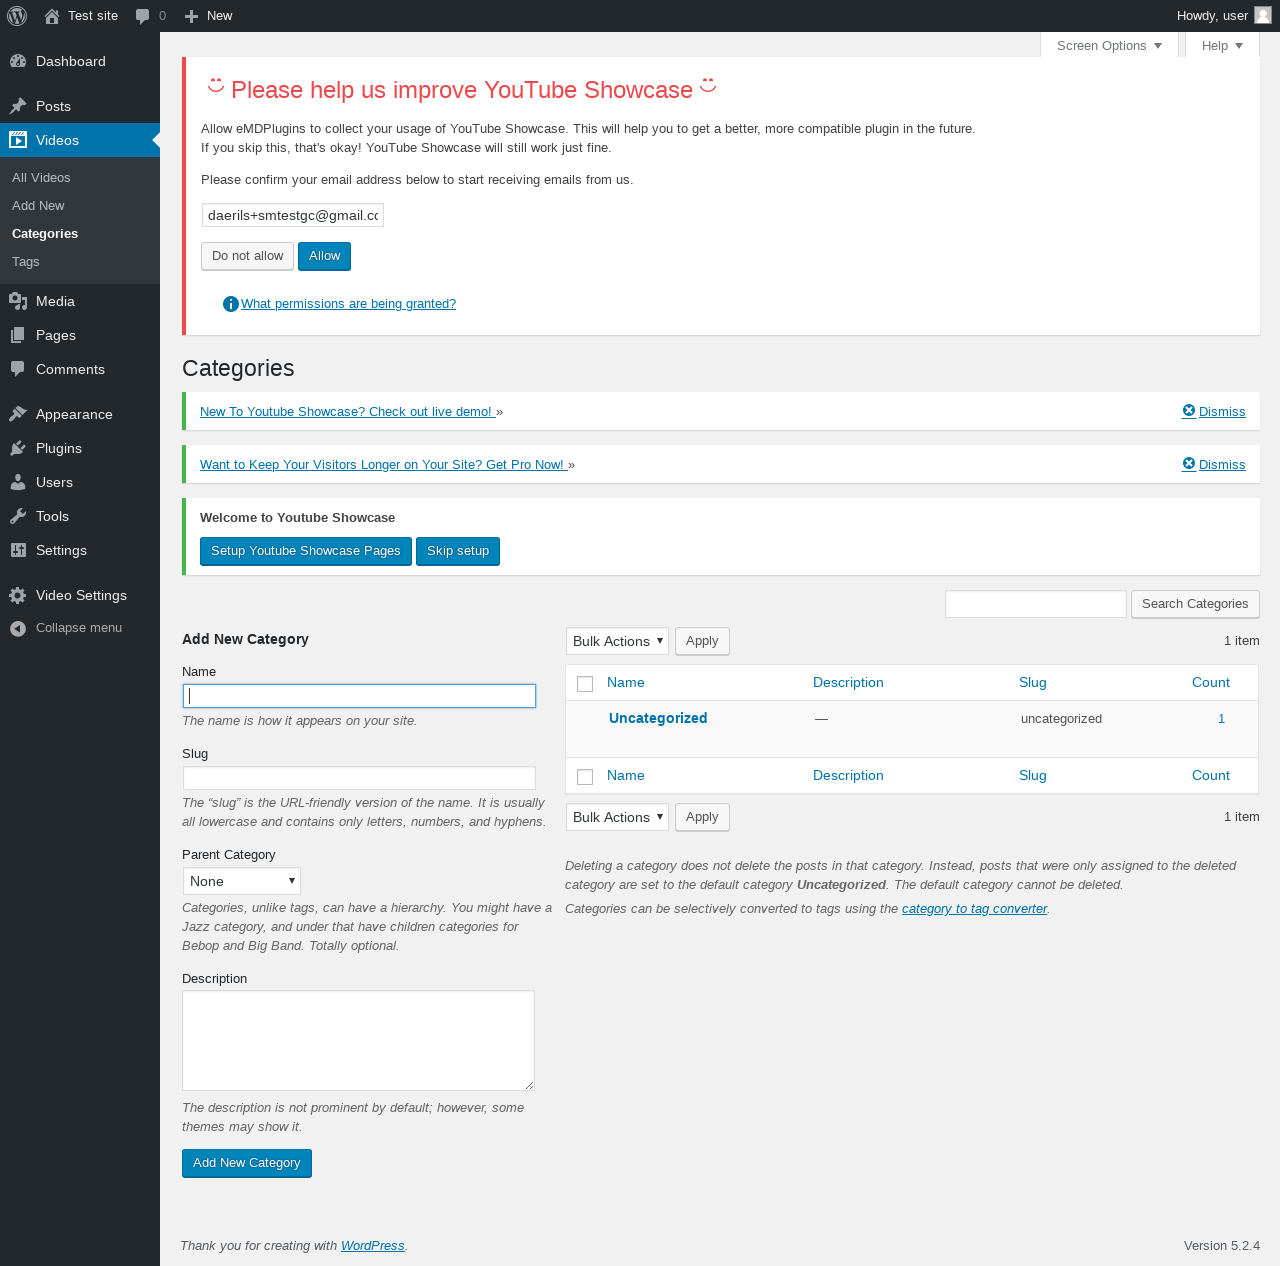
Task: Click the Comments speech bubble sidebar icon
Action: click(x=18, y=369)
